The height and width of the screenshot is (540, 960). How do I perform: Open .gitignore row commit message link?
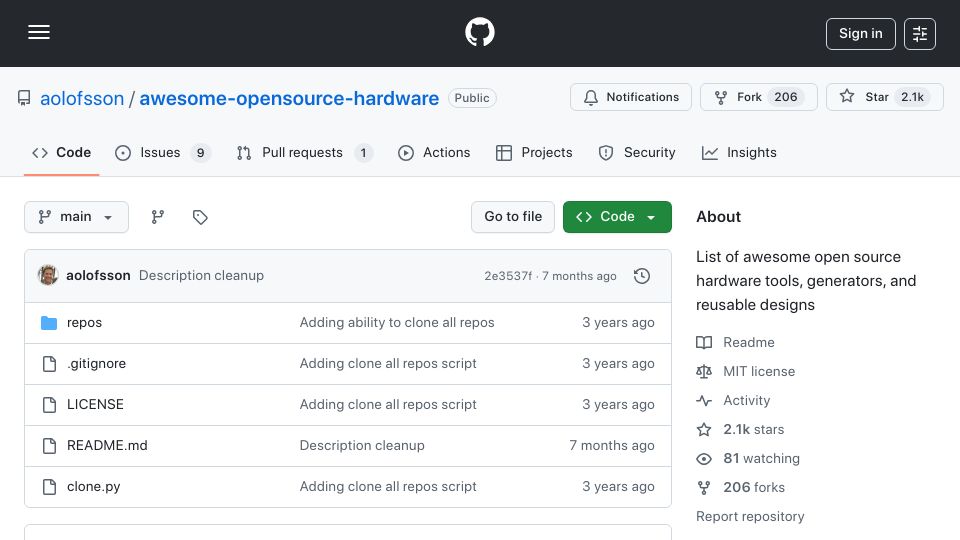388,364
